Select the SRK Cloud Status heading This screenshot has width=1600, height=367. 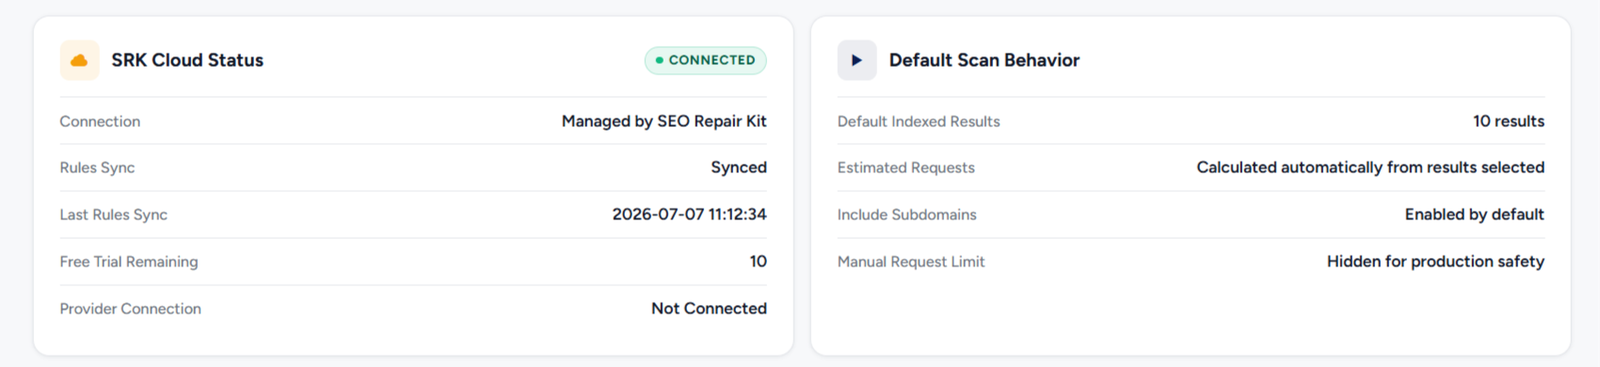pos(187,60)
